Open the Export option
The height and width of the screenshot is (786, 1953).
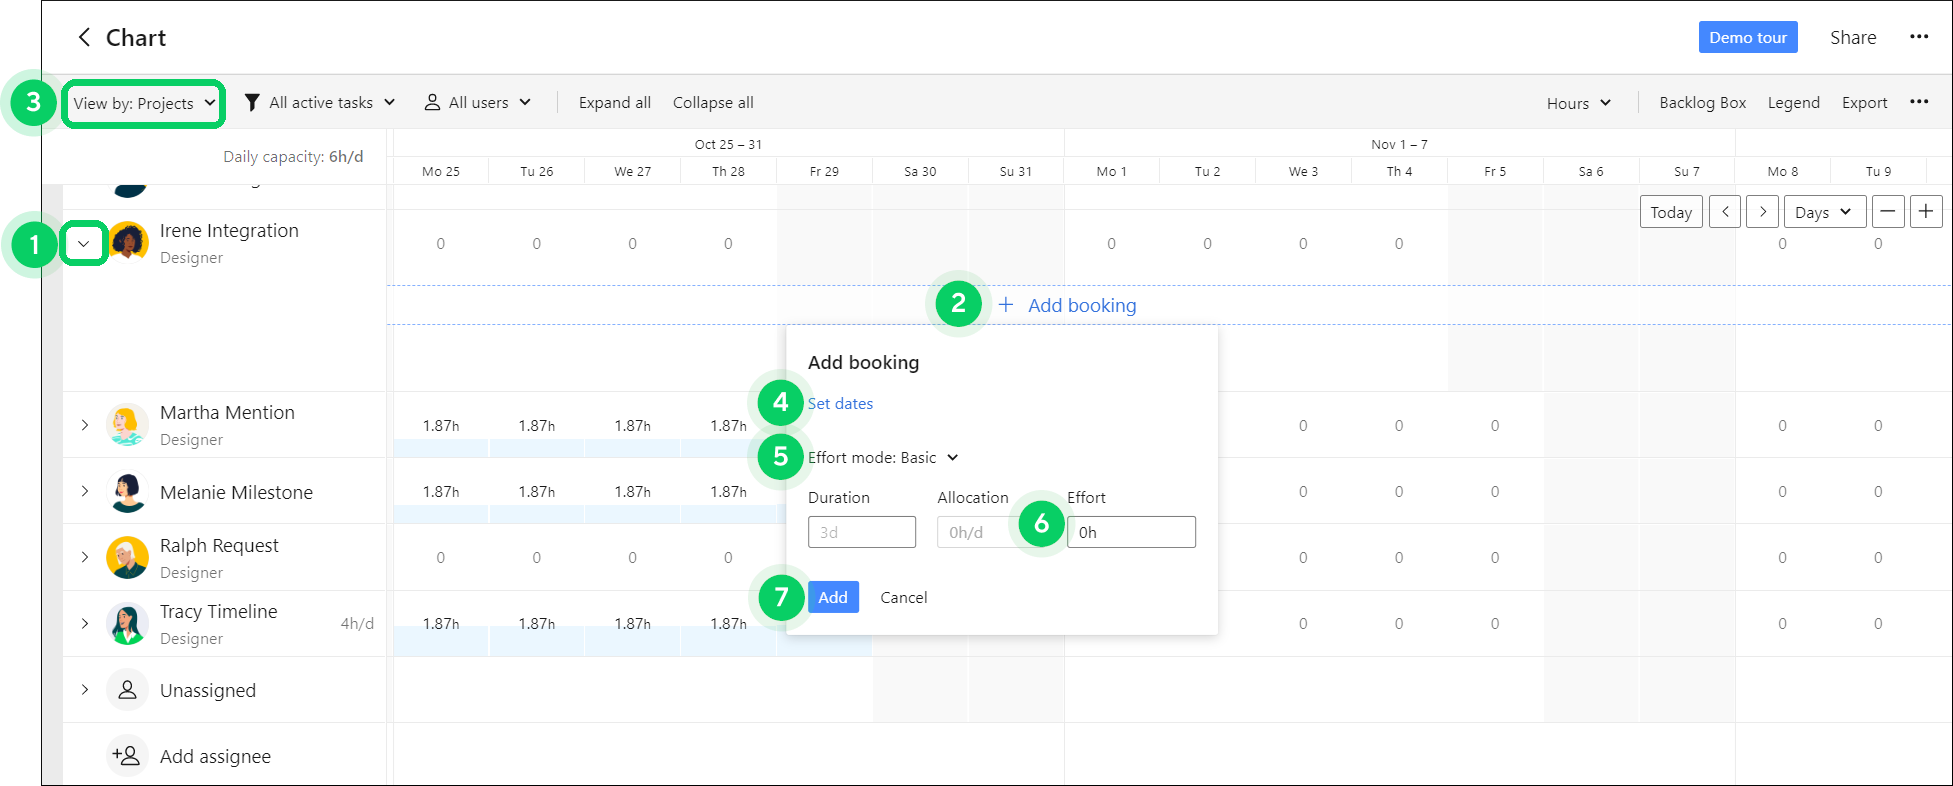pyautogui.click(x=1864, y=103)
